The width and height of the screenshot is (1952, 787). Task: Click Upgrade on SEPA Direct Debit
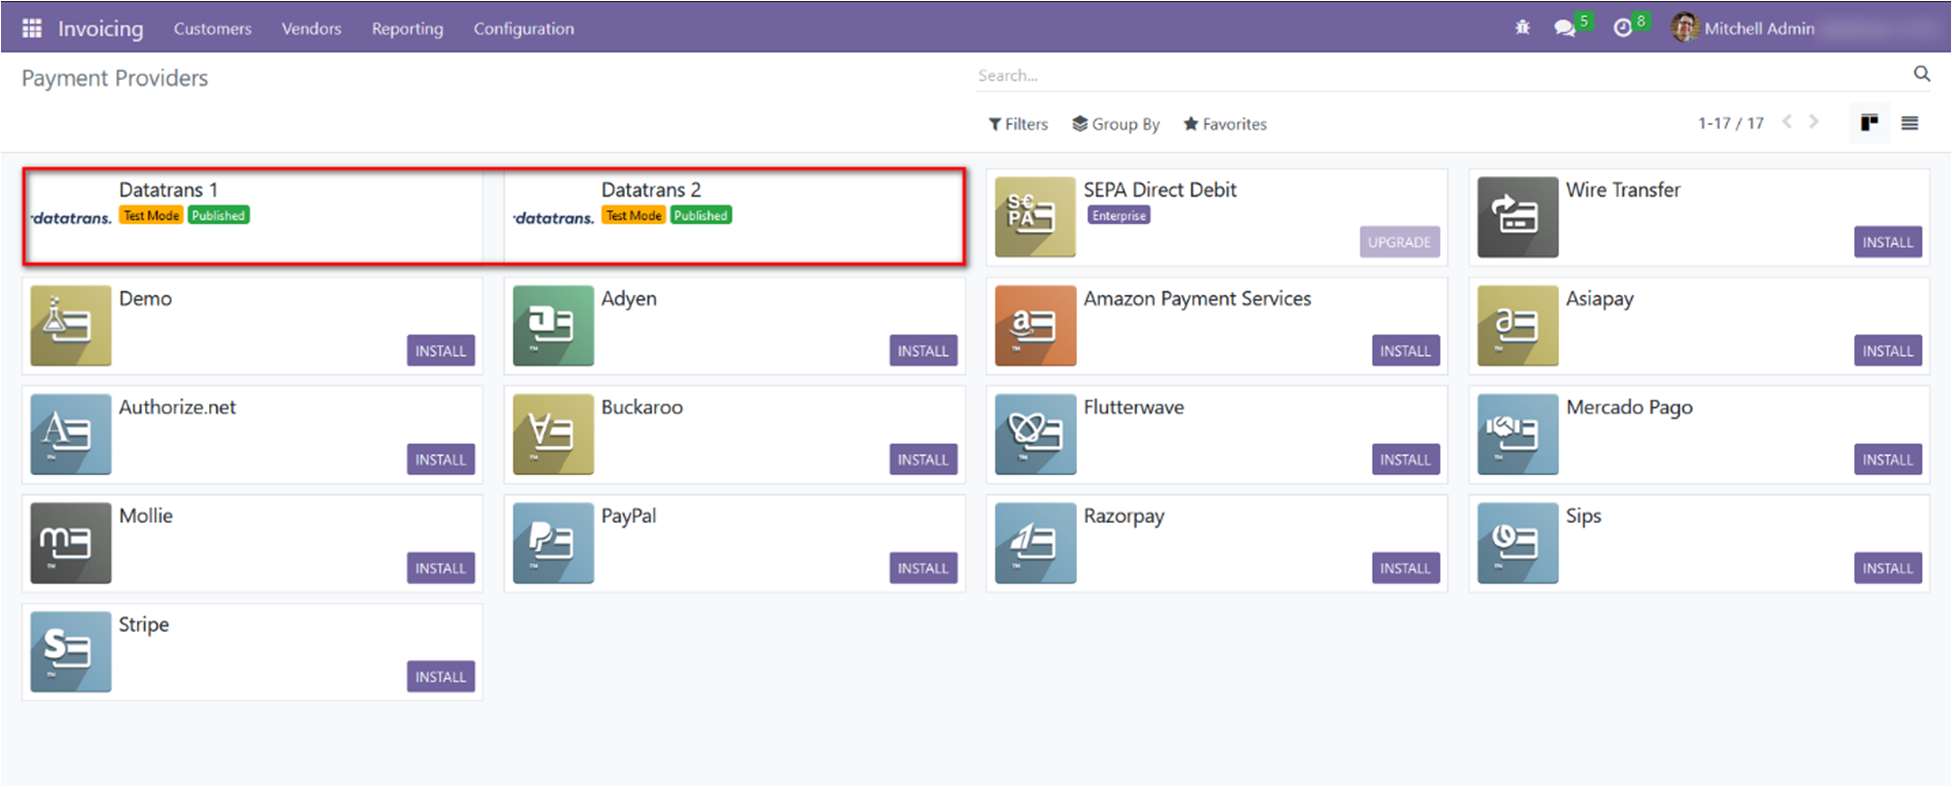coord(1398,242)
